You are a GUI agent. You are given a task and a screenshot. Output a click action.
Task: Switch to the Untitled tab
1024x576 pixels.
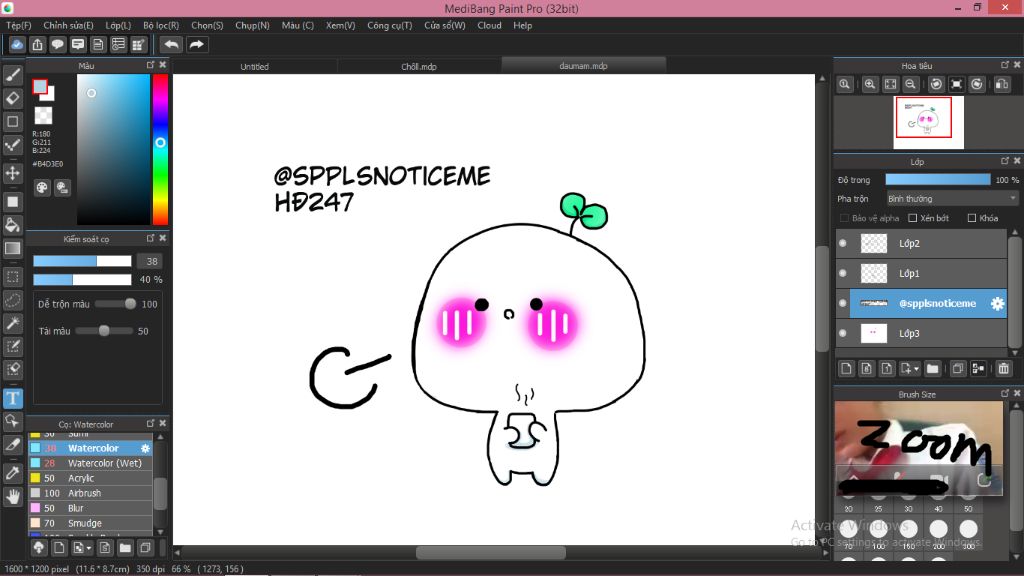point(255,66)
